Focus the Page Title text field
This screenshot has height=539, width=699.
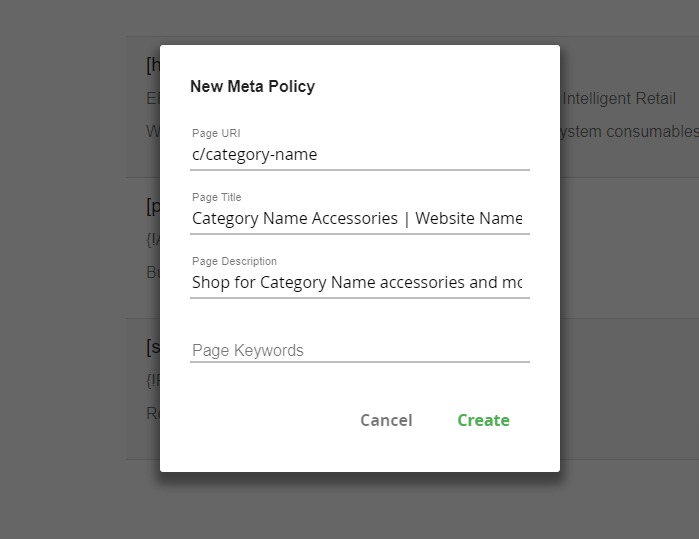click(x=360, y=218)
